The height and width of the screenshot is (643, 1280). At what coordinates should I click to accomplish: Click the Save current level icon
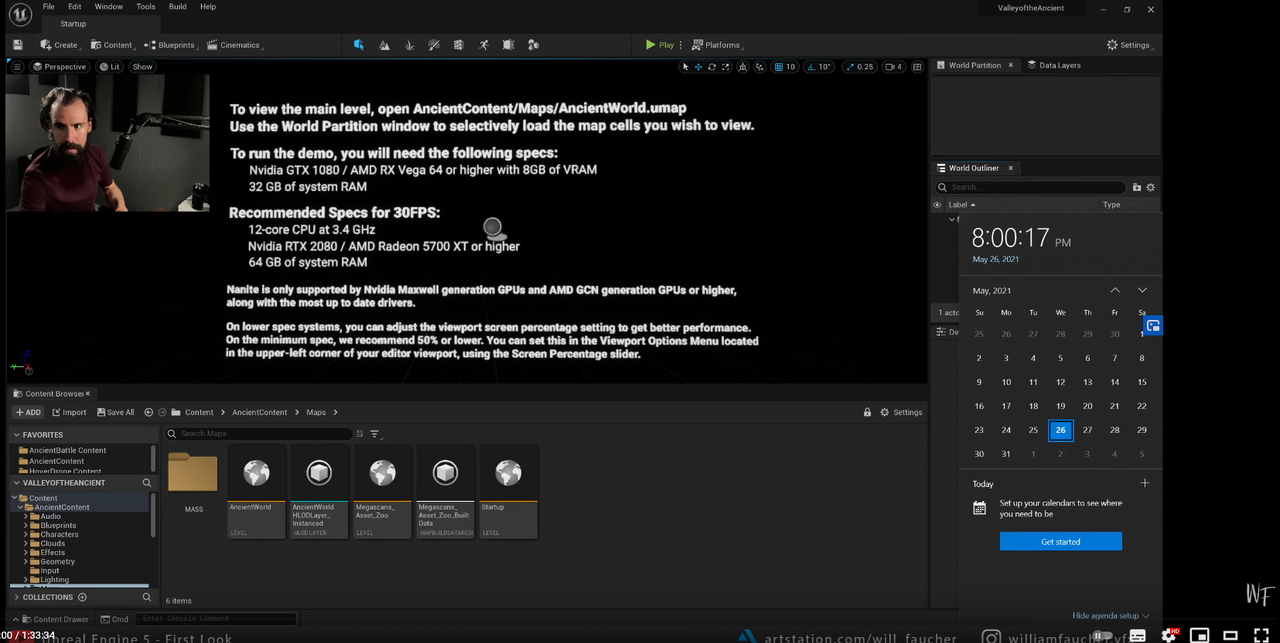coord(18,45)
